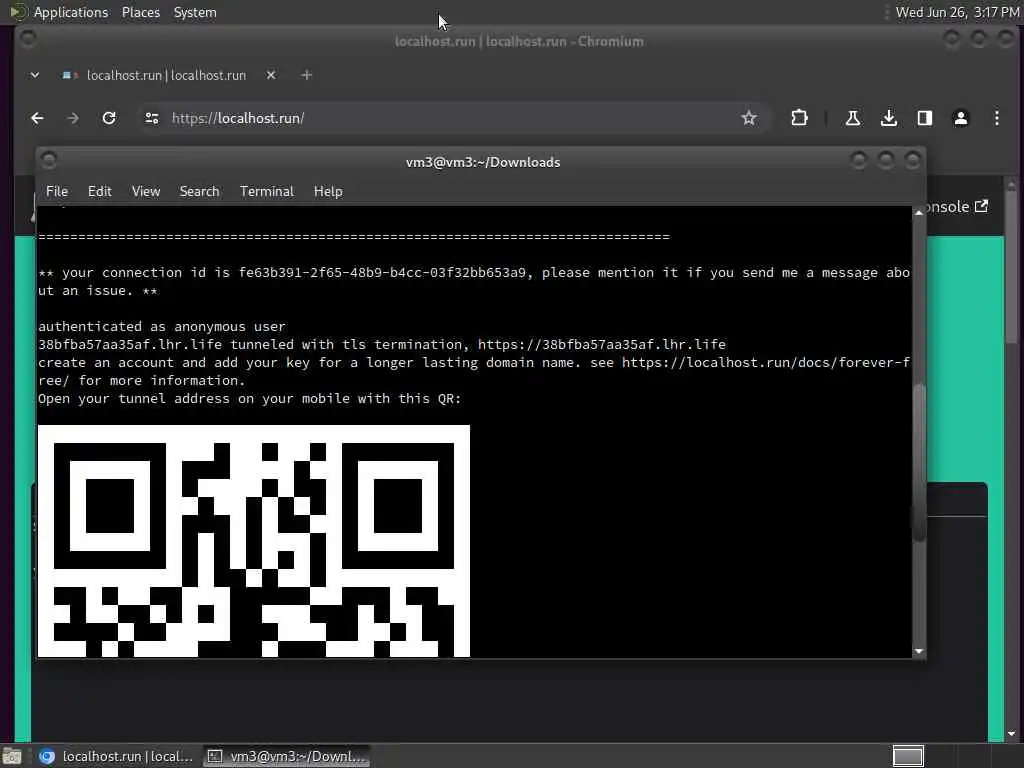Screen dimensions: 1024x768
Task: Click the Chromium forward arrow
Action: click(73, 118)
